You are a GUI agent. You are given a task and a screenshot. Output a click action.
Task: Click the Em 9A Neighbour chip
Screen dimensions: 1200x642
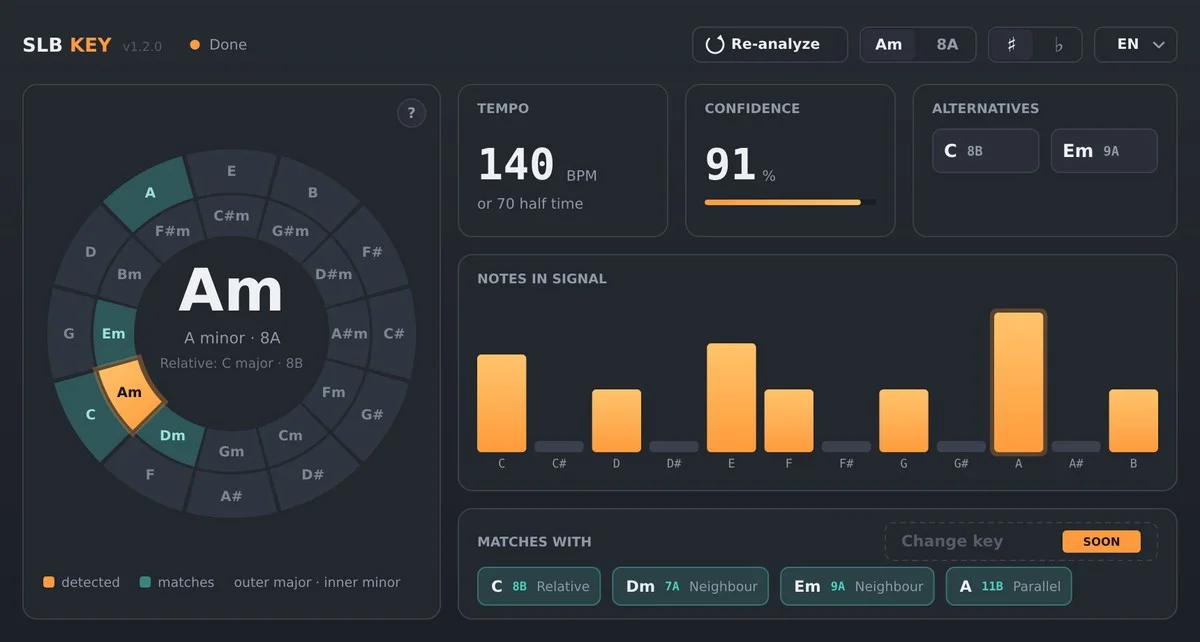pos(857,586)
